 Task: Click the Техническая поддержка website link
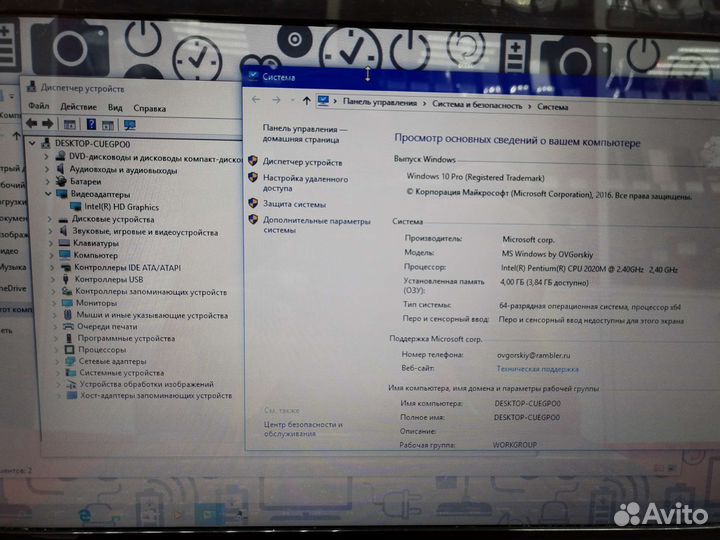pyautogui.click(x=537, y=369)
